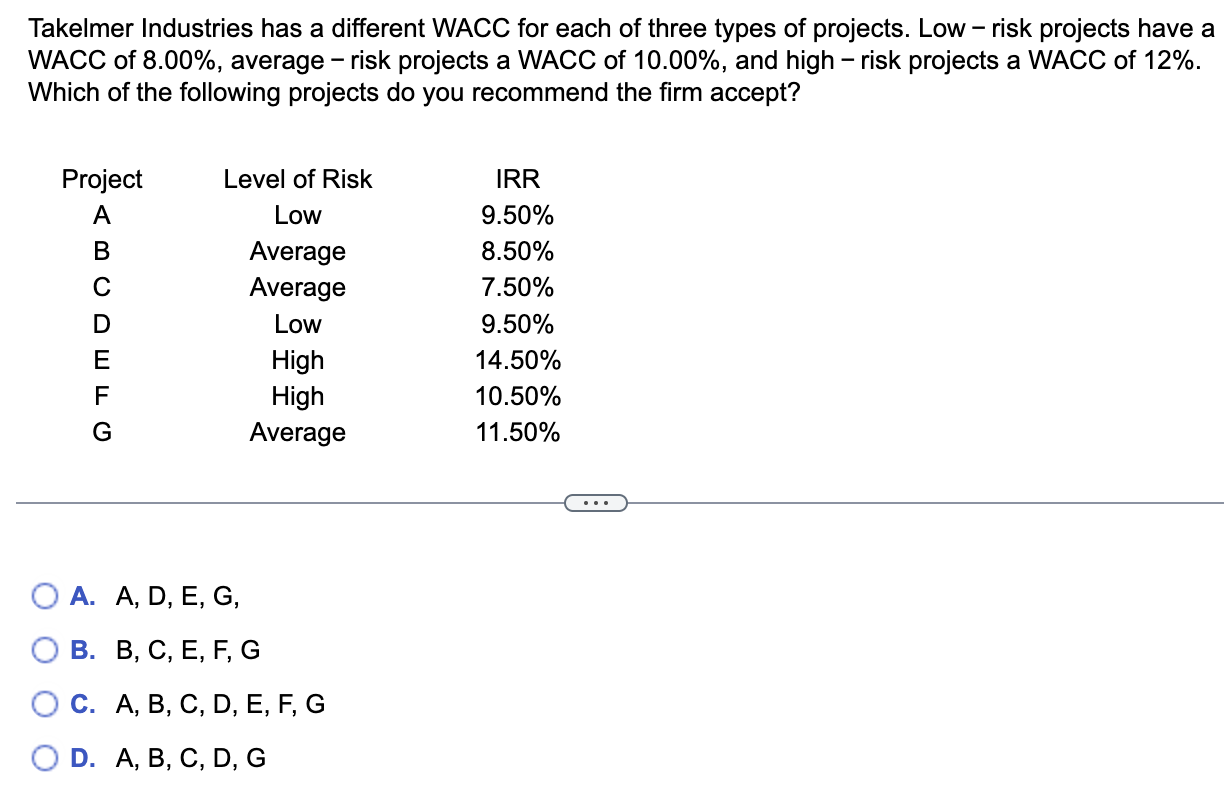Click the High risk label for Project F
This screenshot has height=802, width=1224.
[x=296, y=396]
